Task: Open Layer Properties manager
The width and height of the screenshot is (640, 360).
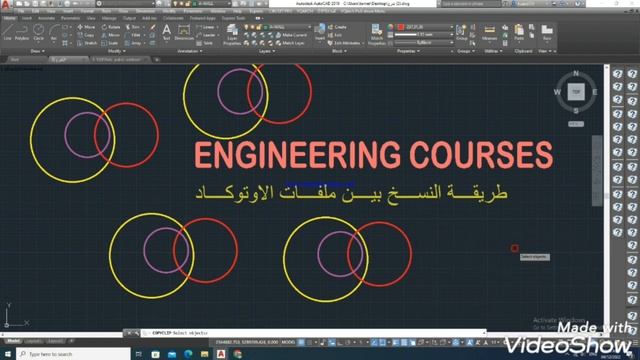Action: point(232,34)
